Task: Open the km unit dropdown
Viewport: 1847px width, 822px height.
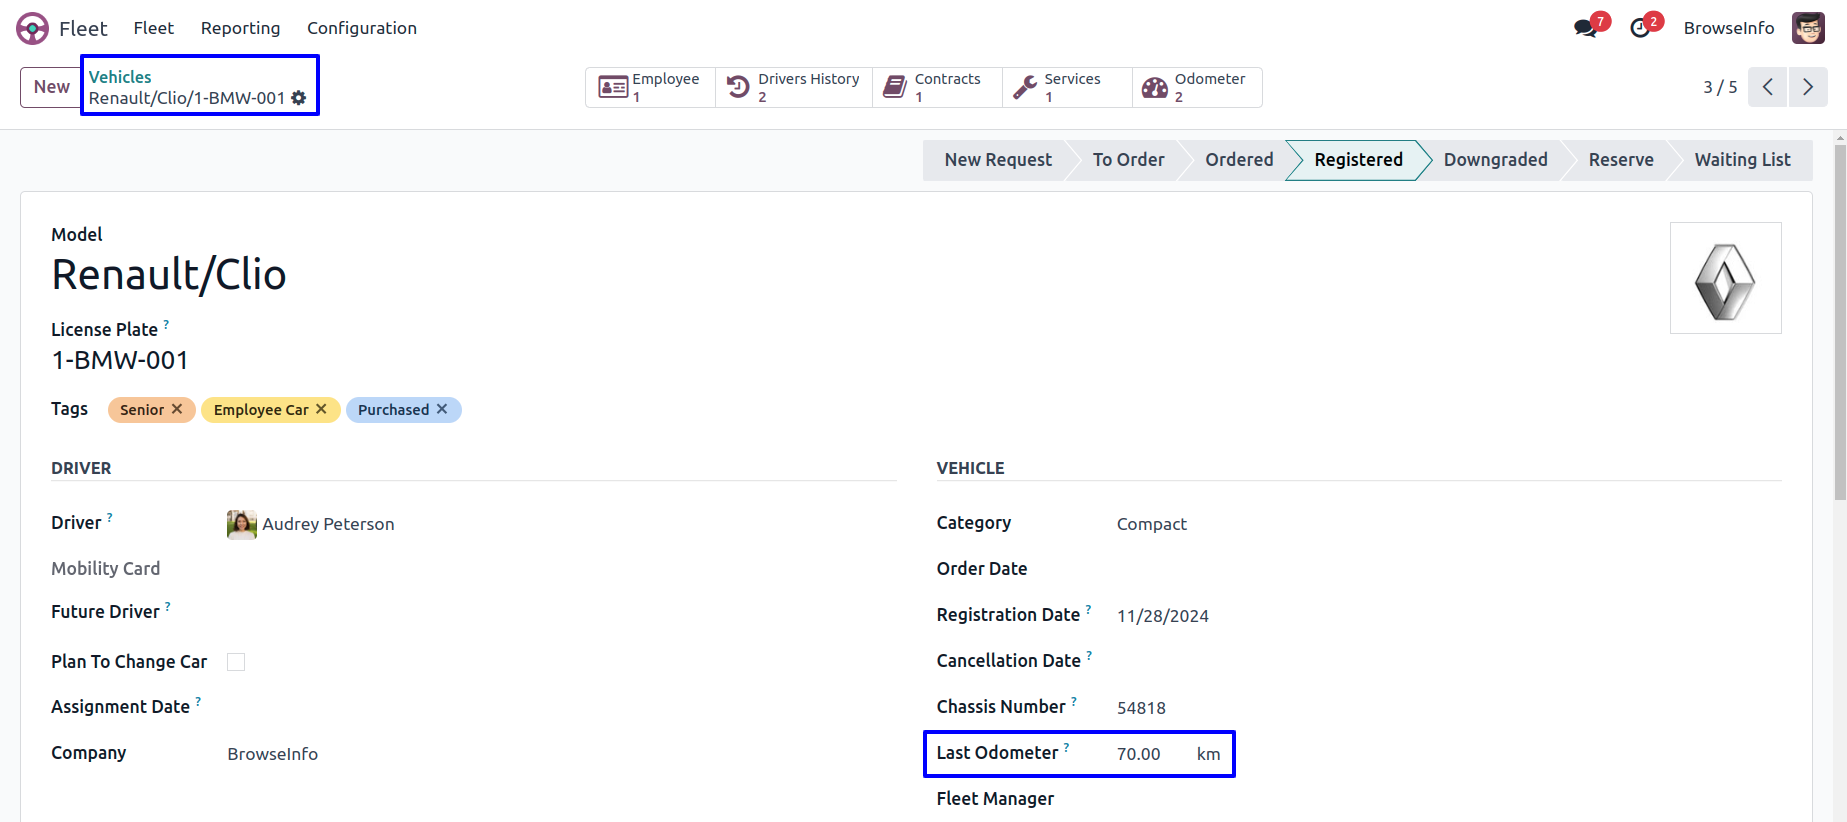Action: (x=1209, y=754)
